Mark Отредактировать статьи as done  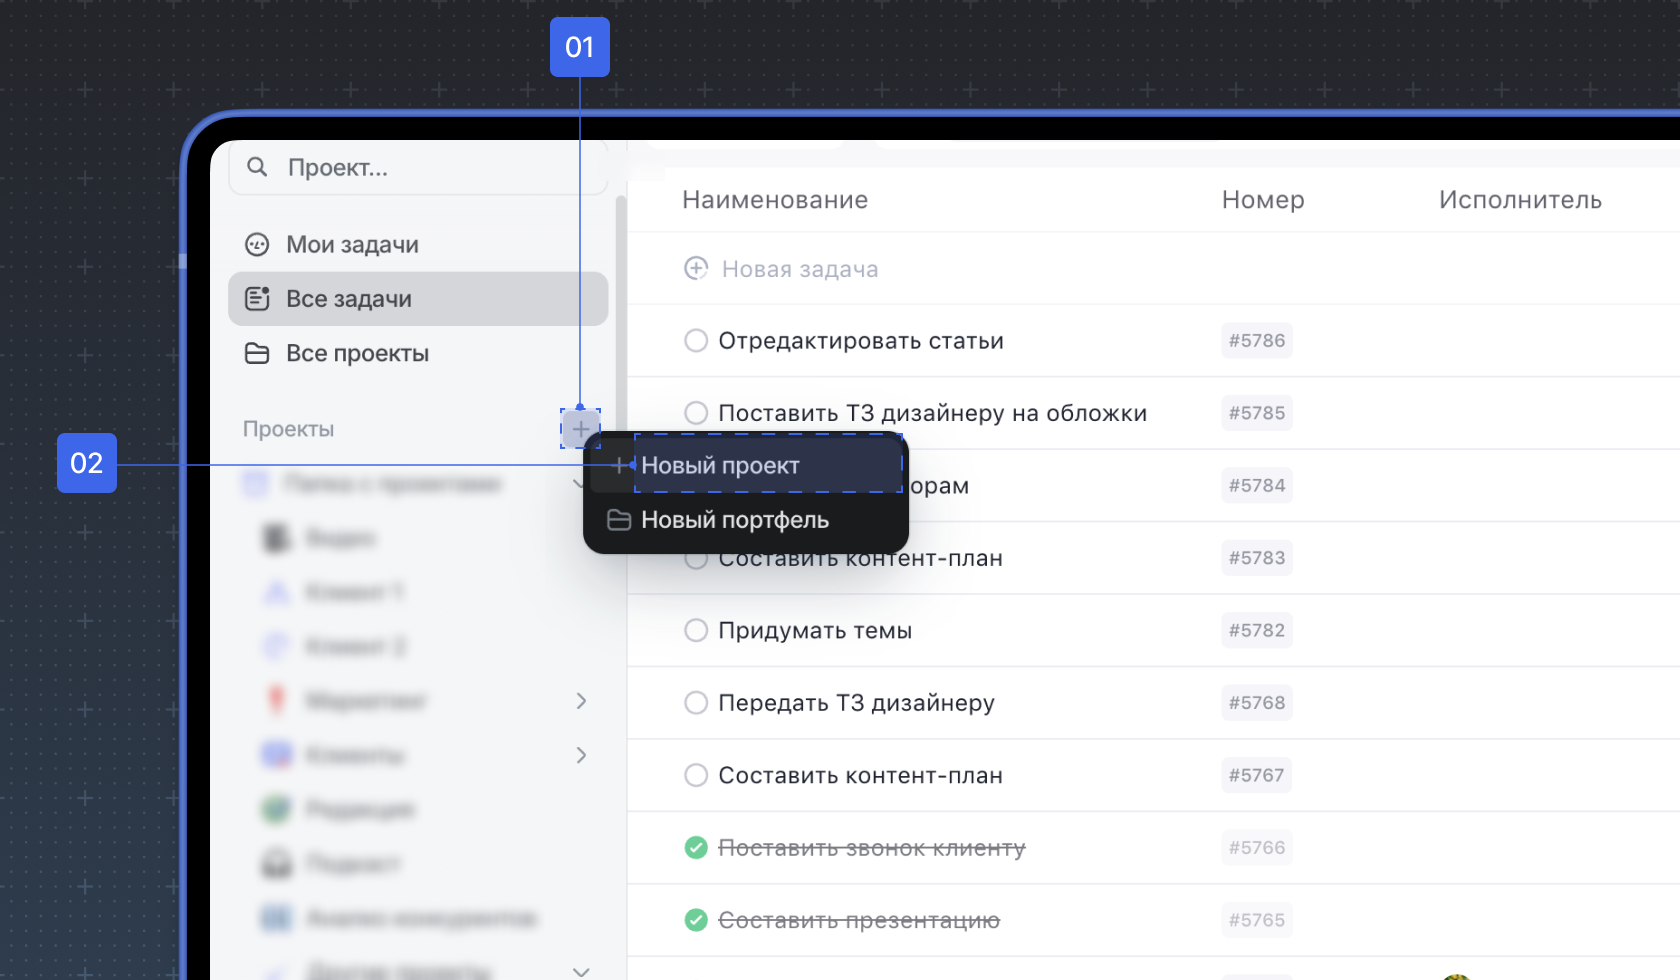coord(696,341)
